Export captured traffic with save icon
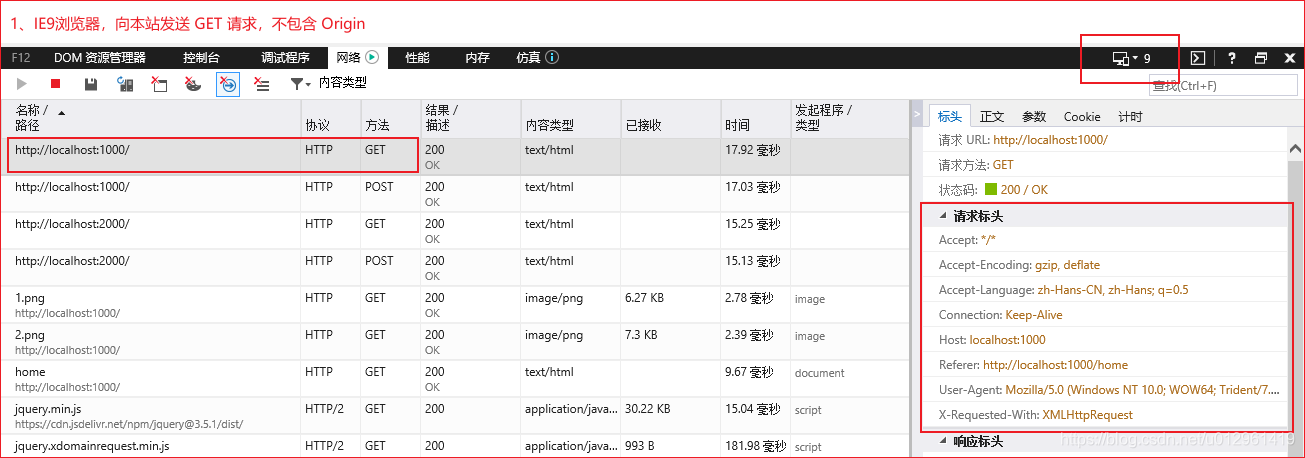 point(91,85)
